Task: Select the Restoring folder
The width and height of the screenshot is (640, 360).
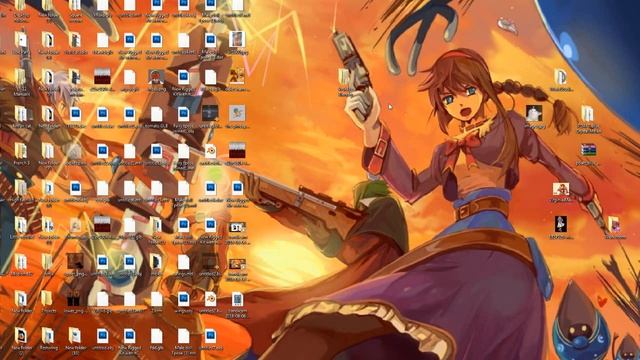Action: pos(48,336)
